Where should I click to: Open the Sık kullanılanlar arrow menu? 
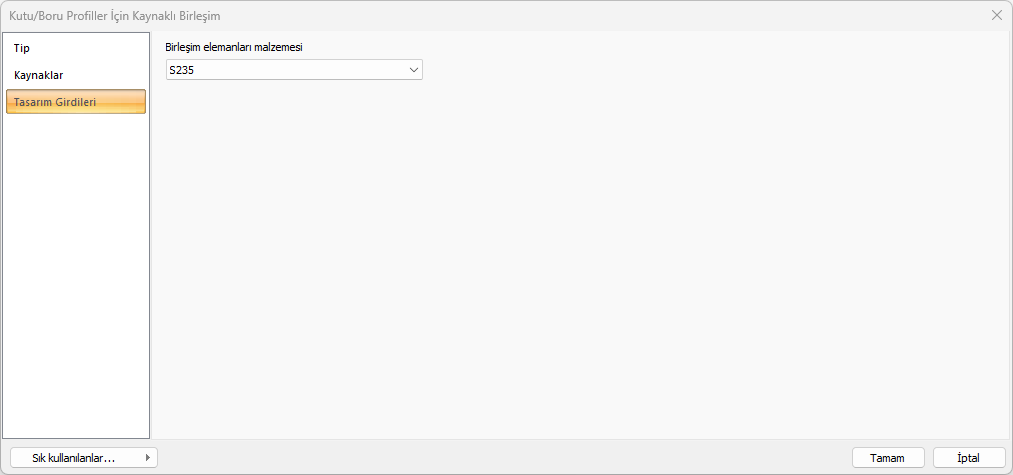pos(148,458)
